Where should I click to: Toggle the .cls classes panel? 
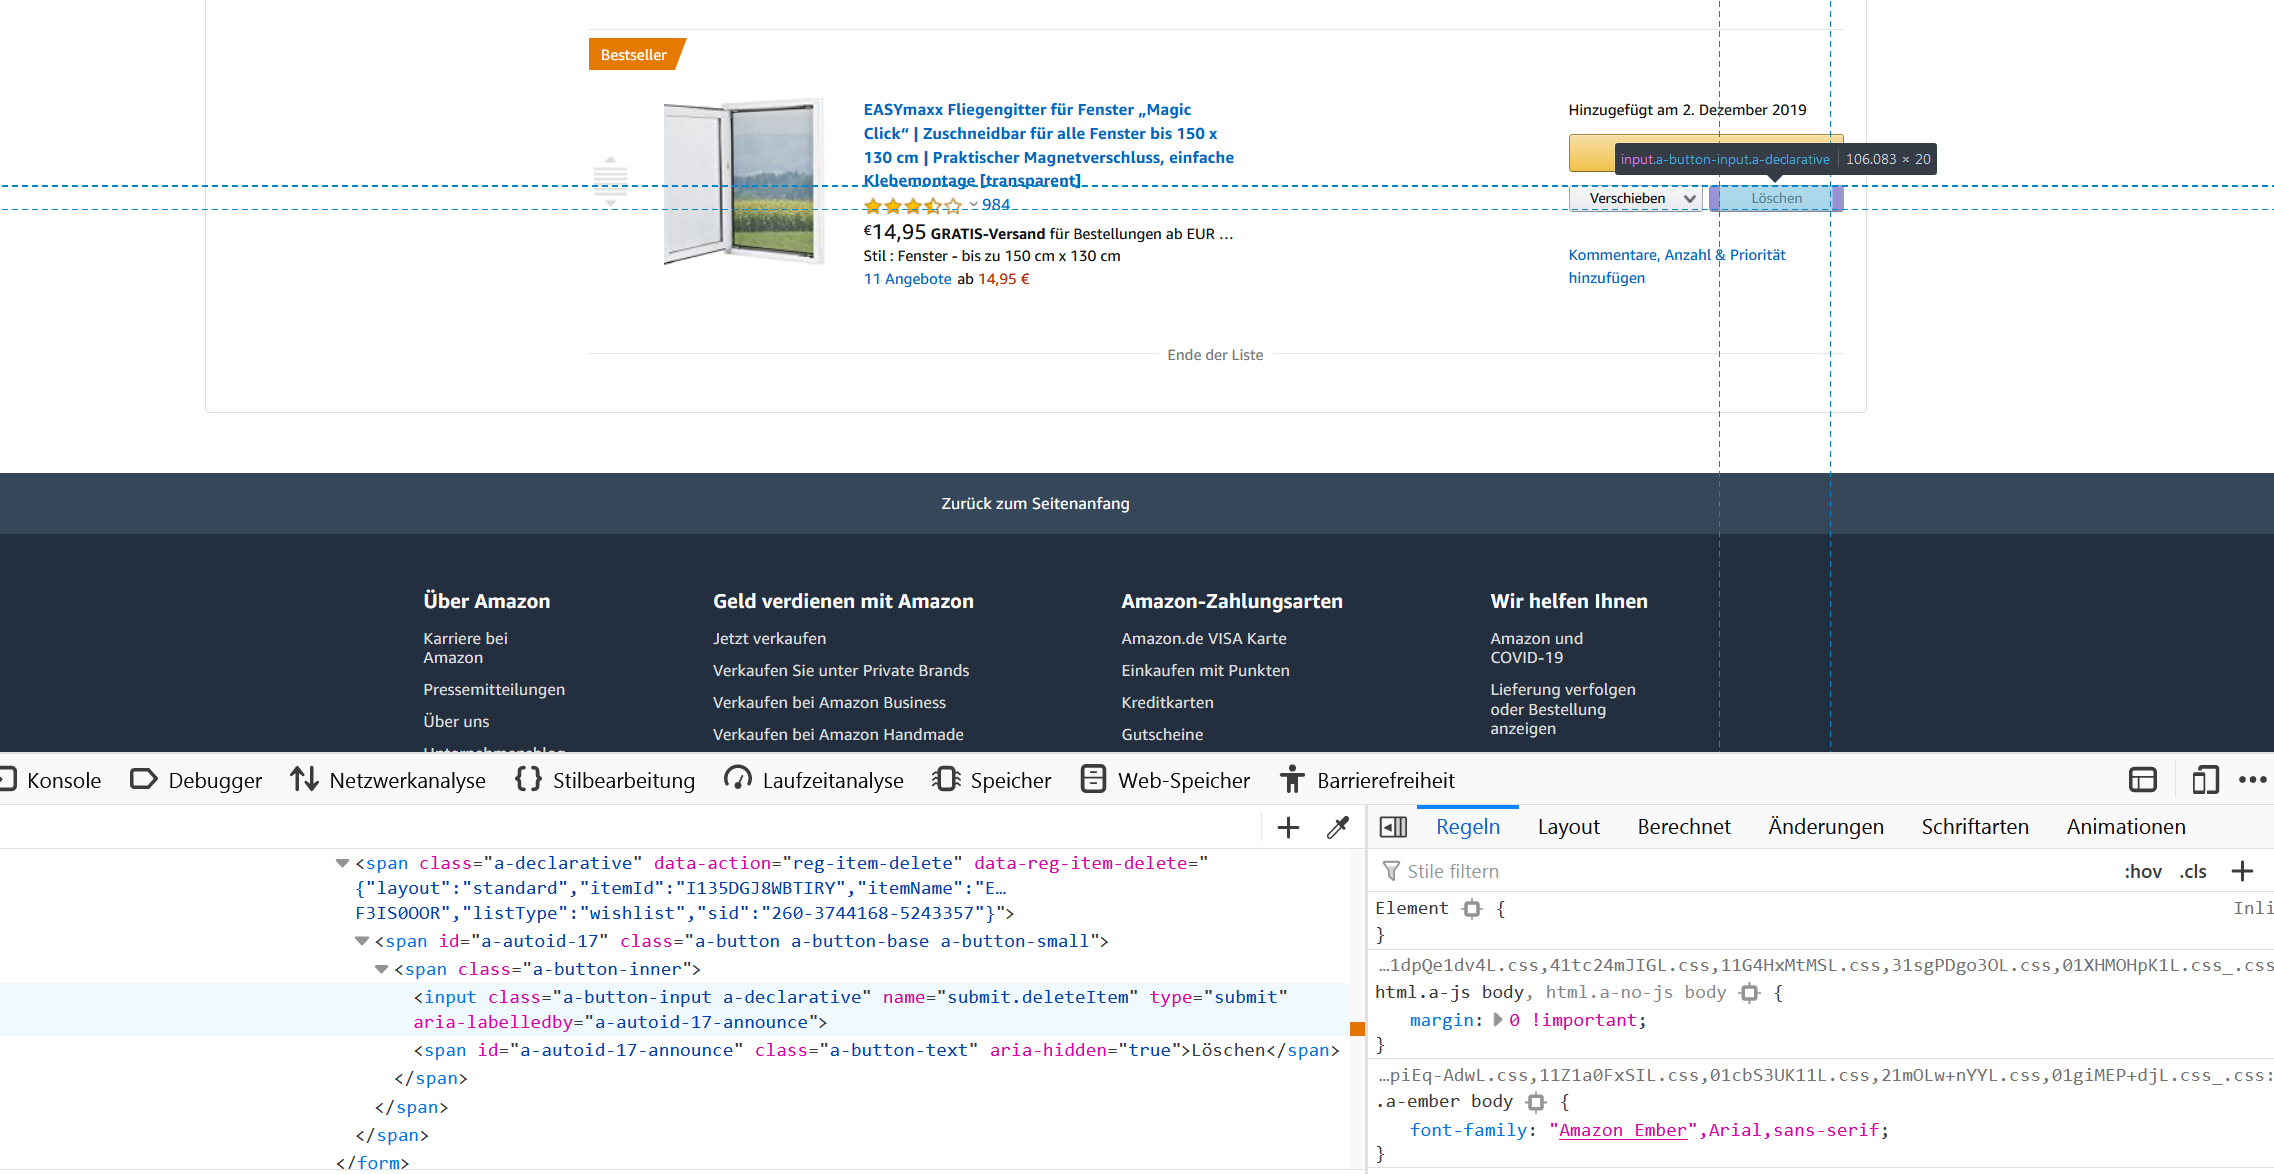(x=2193, y=871)
